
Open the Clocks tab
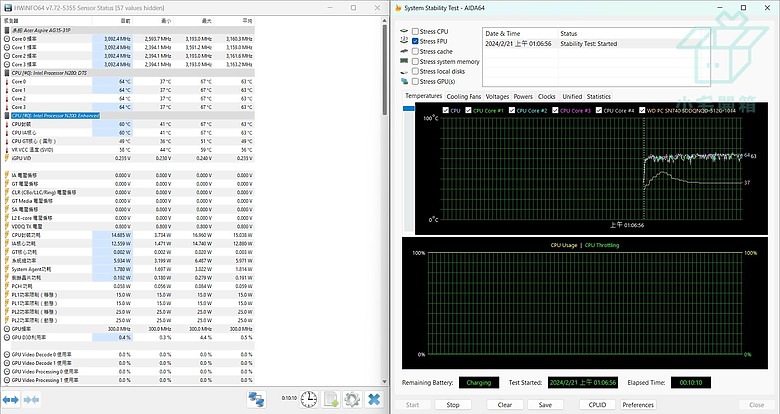click(546, 97)
